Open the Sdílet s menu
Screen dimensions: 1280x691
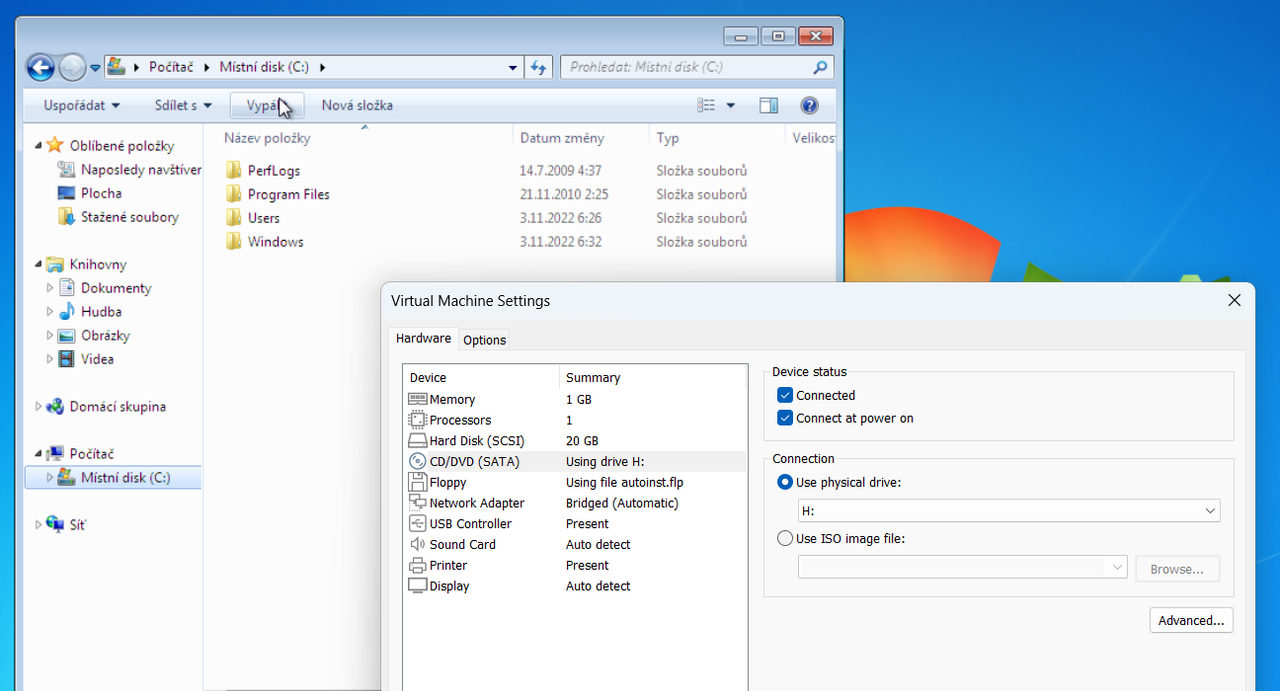[183, 105]
